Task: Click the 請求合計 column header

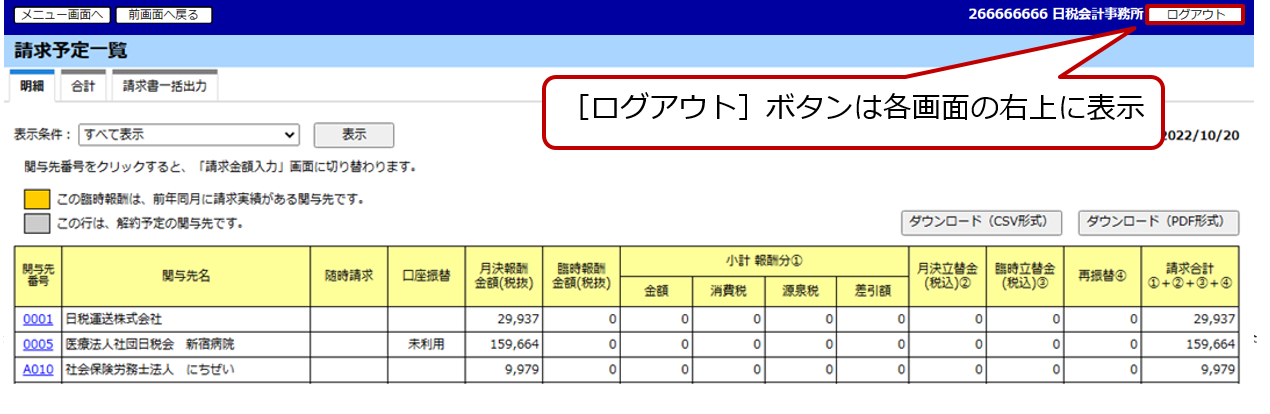Action: tap(1189, 275)
